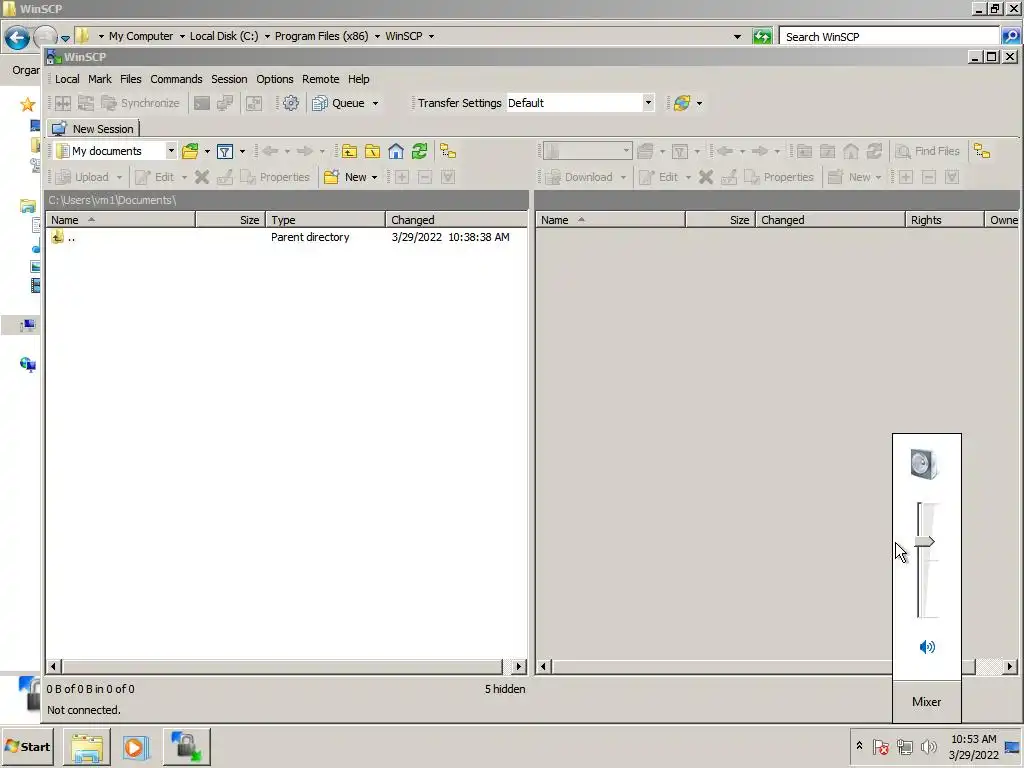Click the speaker device icon in volume popup
The image size is (1024, 768).
[x=924, y=464]
